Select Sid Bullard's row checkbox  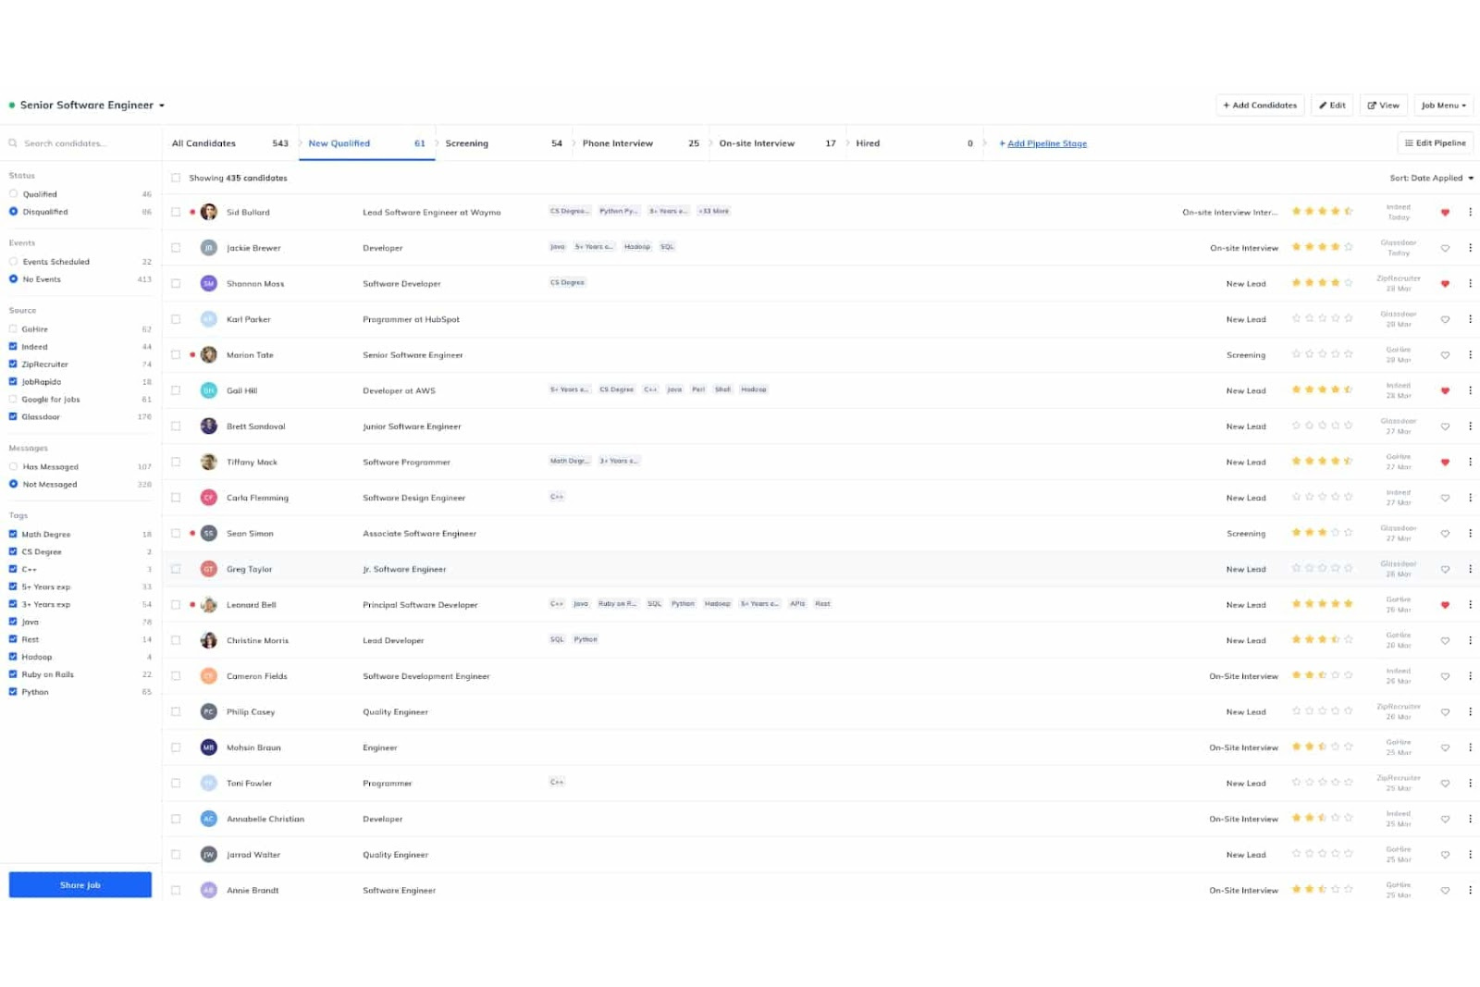coord(176,212)
